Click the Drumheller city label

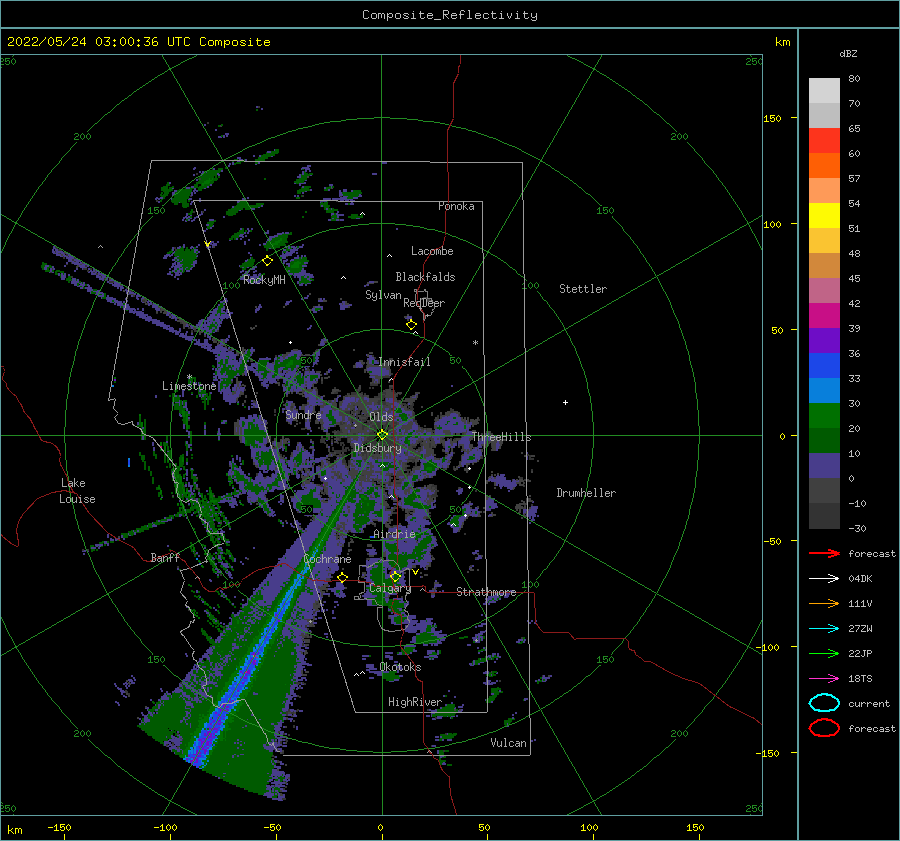click(x=586, y=493)
